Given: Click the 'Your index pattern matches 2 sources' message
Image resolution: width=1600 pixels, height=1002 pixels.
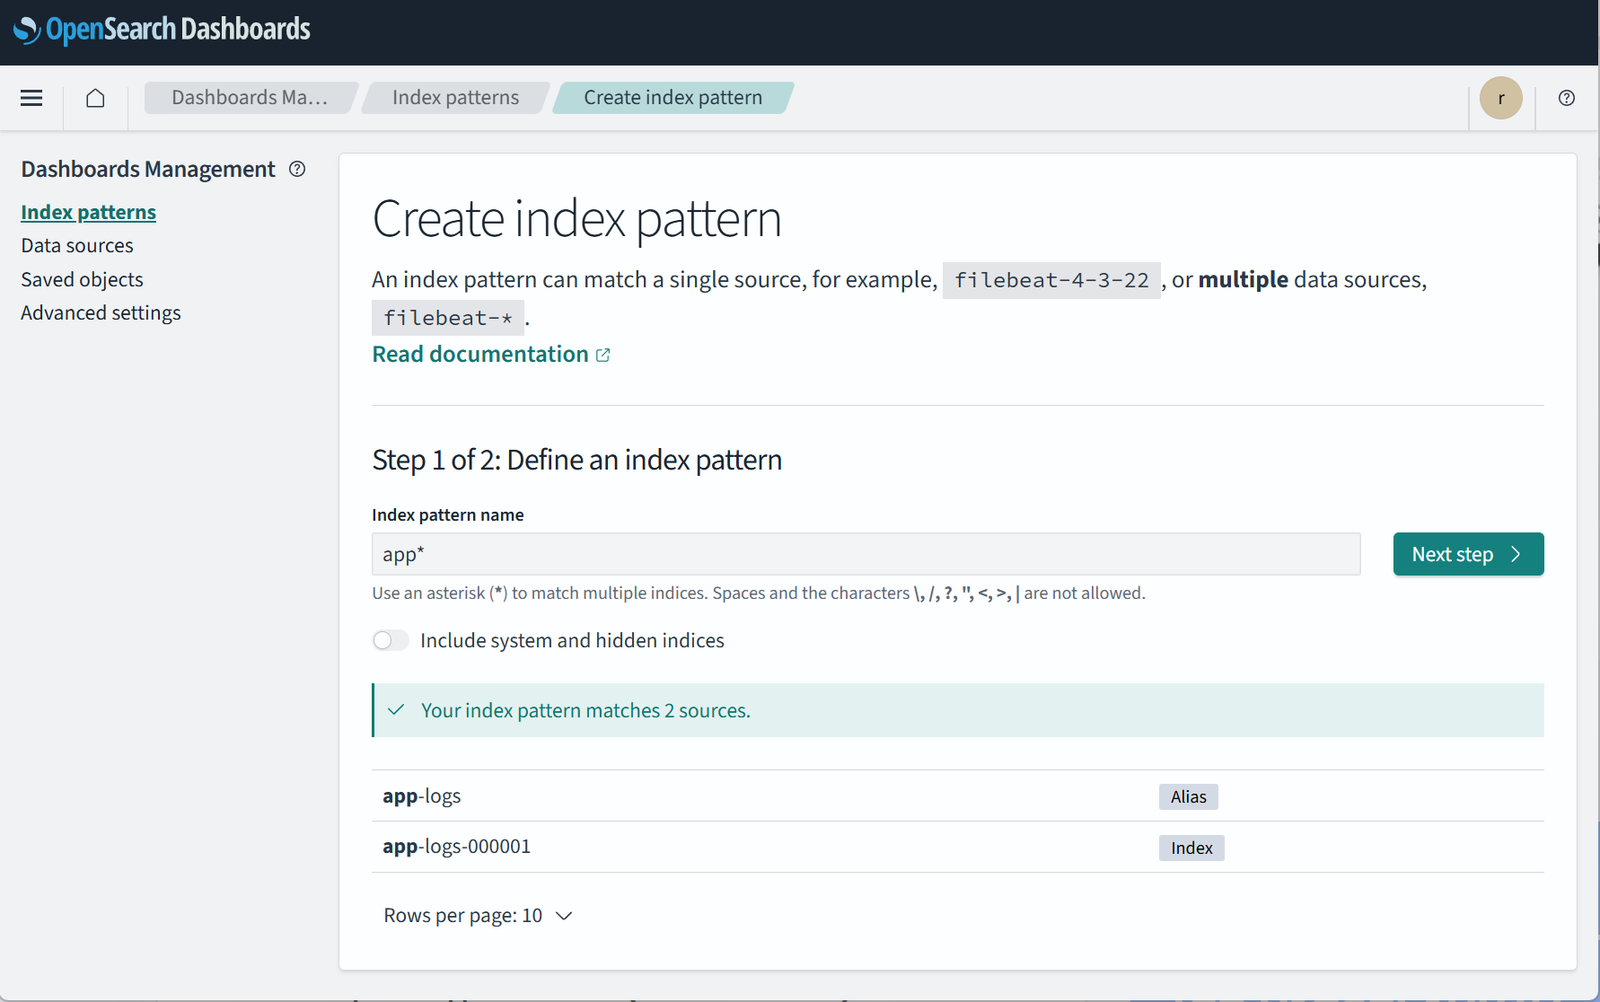Looking at the screenshot, I should coord(585,711).
